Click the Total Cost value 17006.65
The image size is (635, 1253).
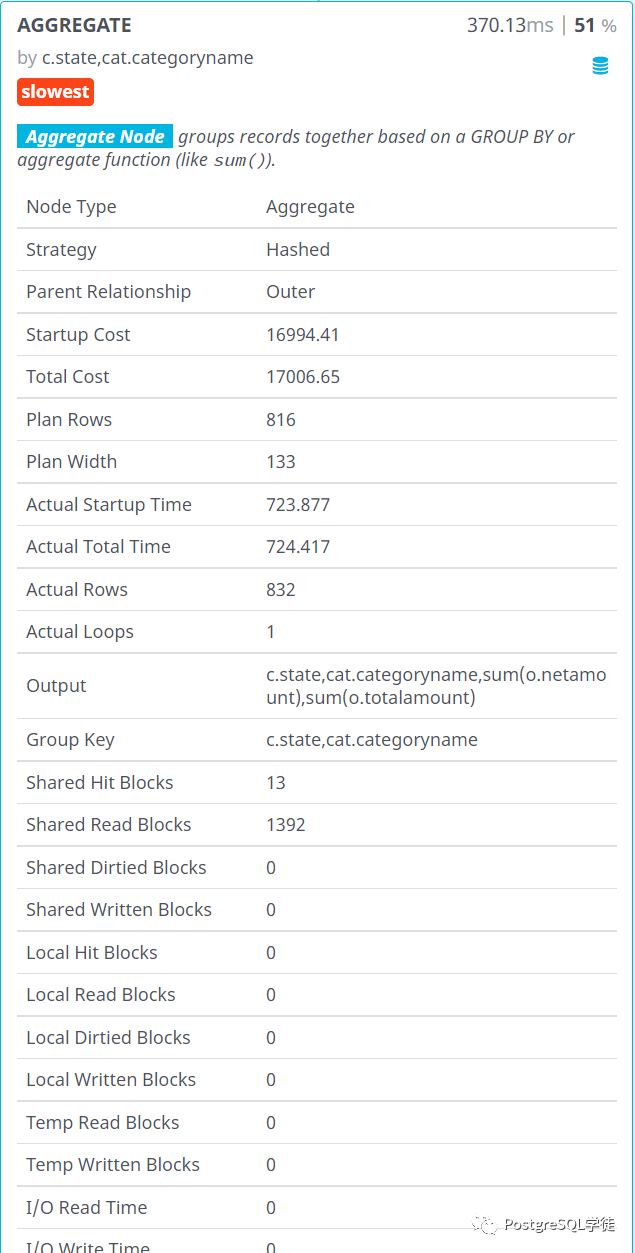pyautogui.click(x=302, y=377)
